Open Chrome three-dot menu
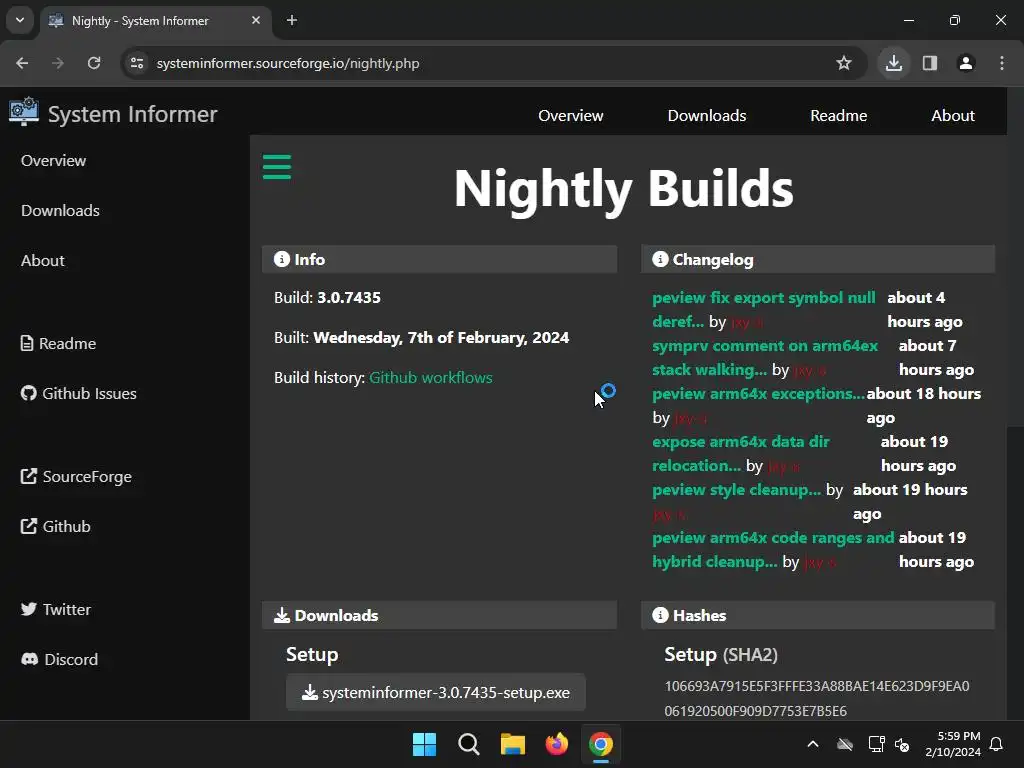This screenshot has height=768, width=1024. coord(1002,63)
